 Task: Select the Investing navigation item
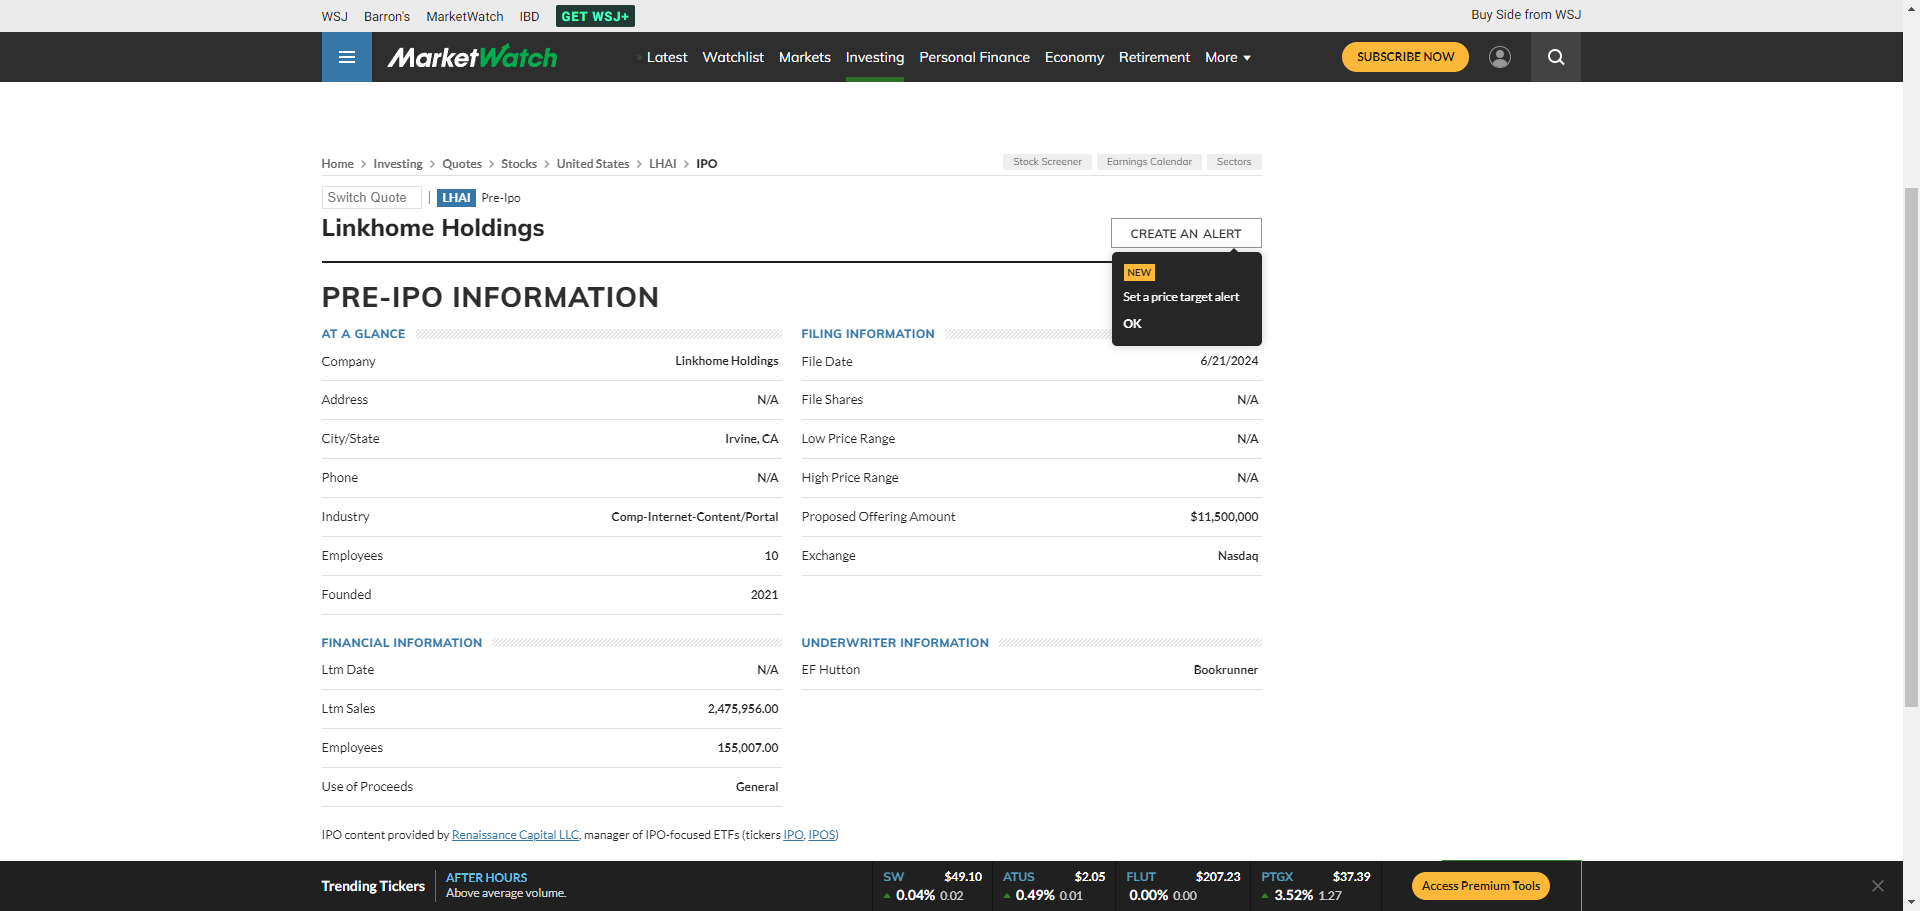click(x=875, y=57)
